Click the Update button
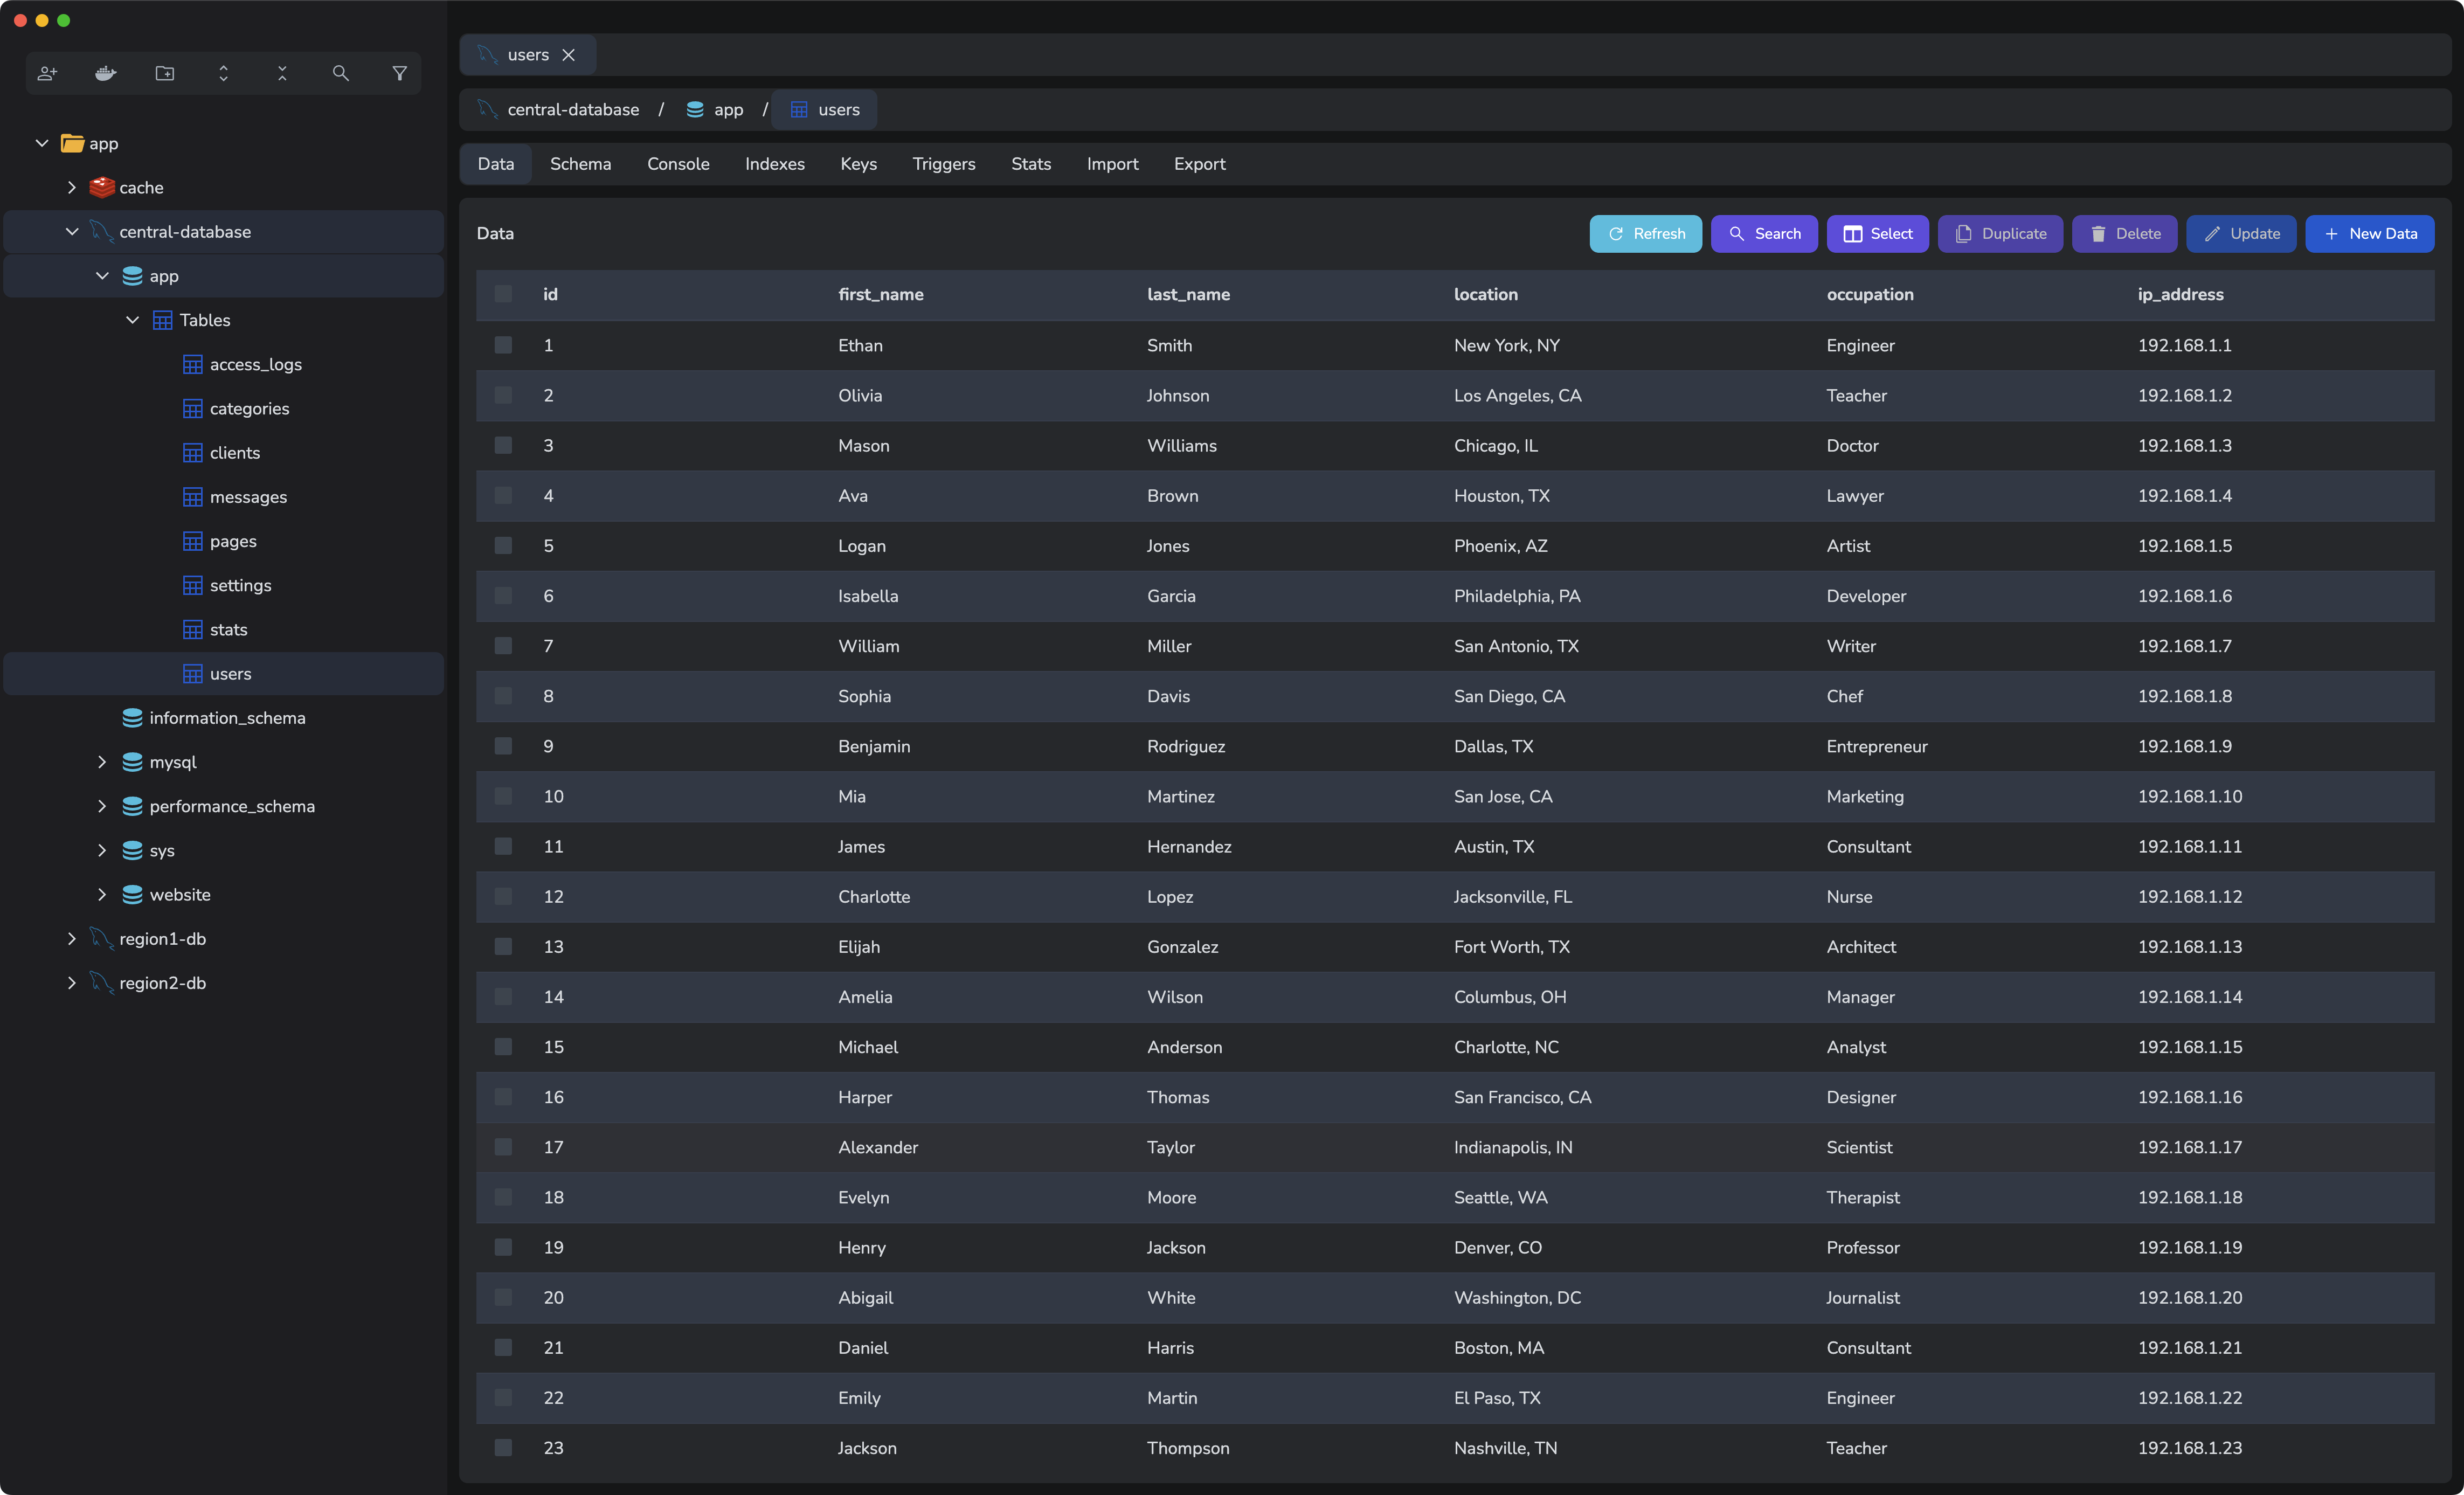The width and height of the screenshot is (2464, 1495). [2241, 234]
